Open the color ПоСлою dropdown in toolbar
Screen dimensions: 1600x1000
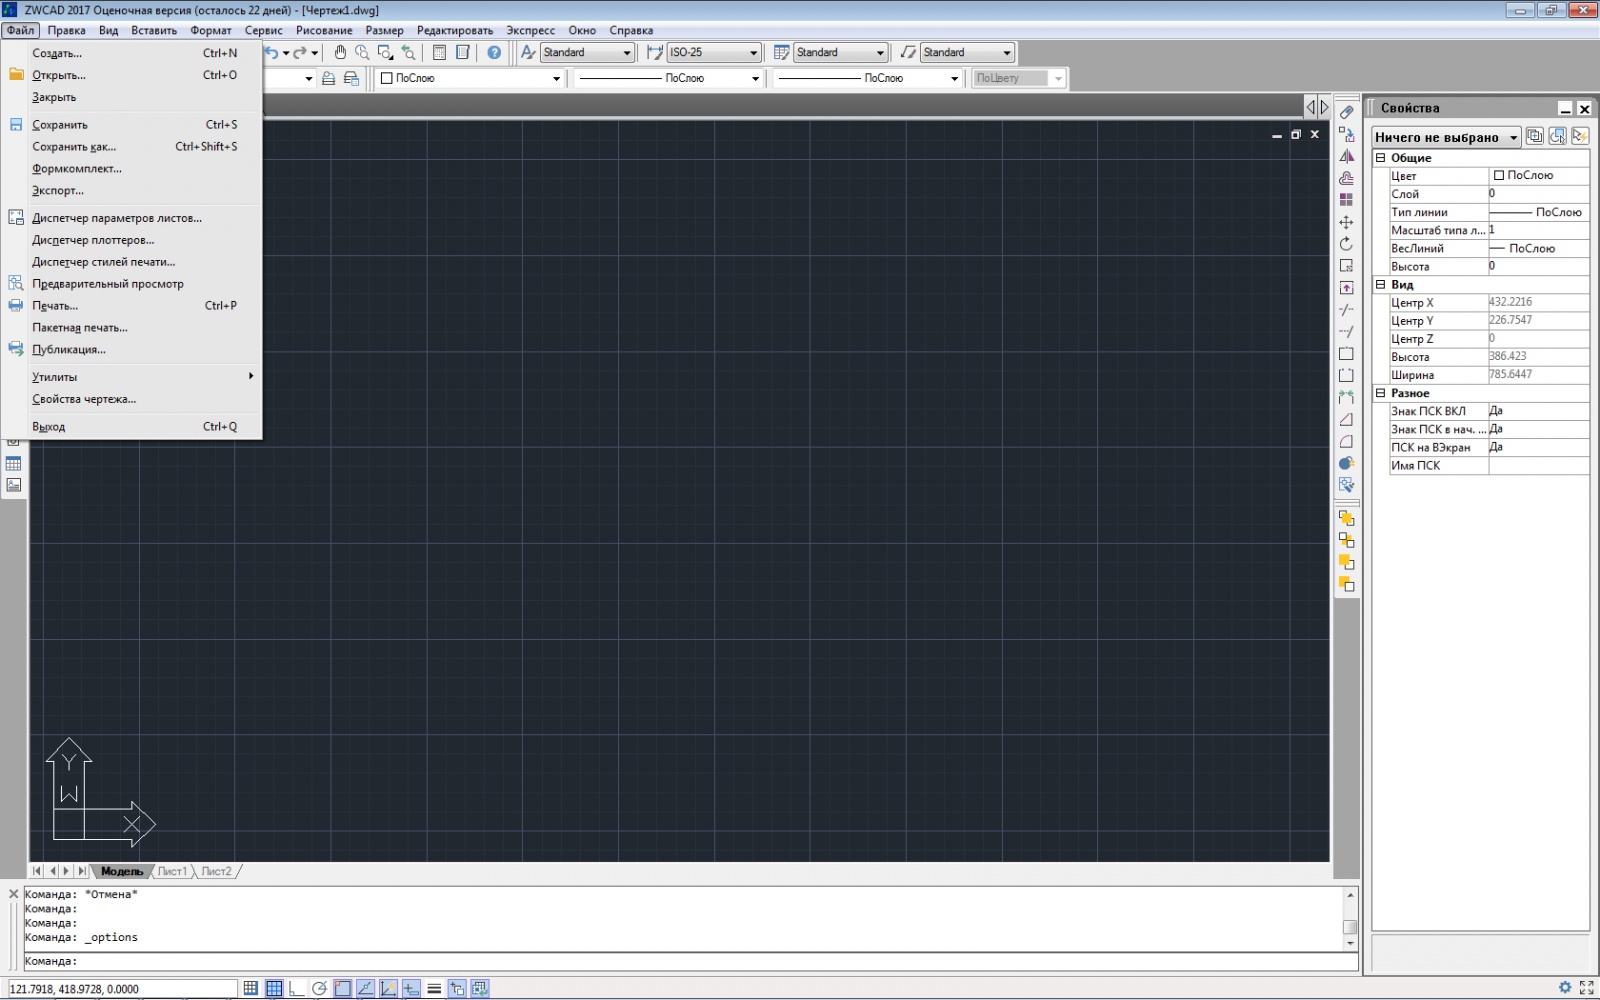pos(471,78)
